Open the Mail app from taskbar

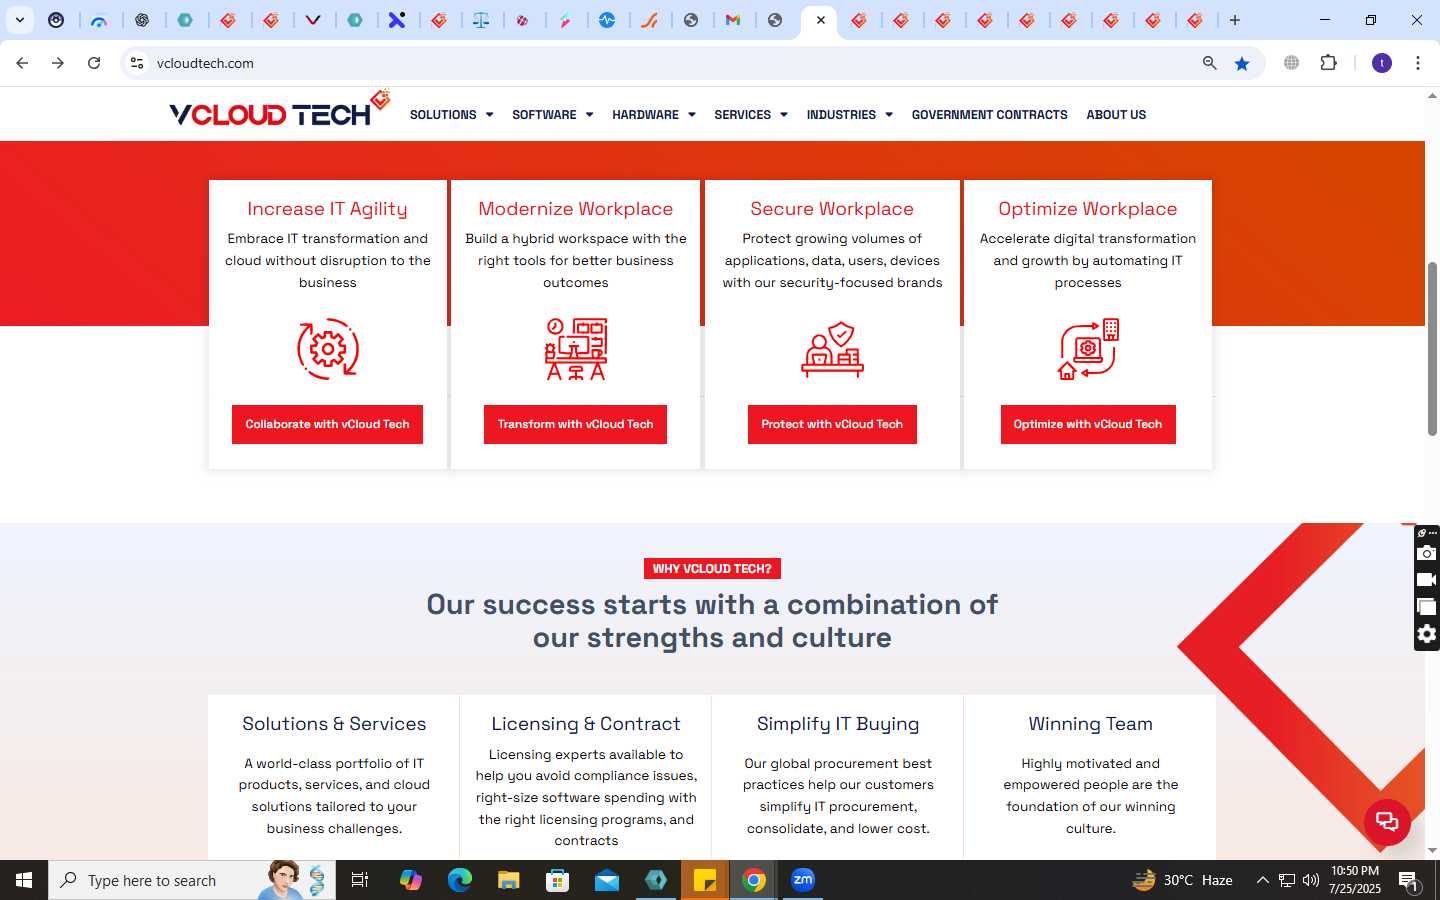607,880
